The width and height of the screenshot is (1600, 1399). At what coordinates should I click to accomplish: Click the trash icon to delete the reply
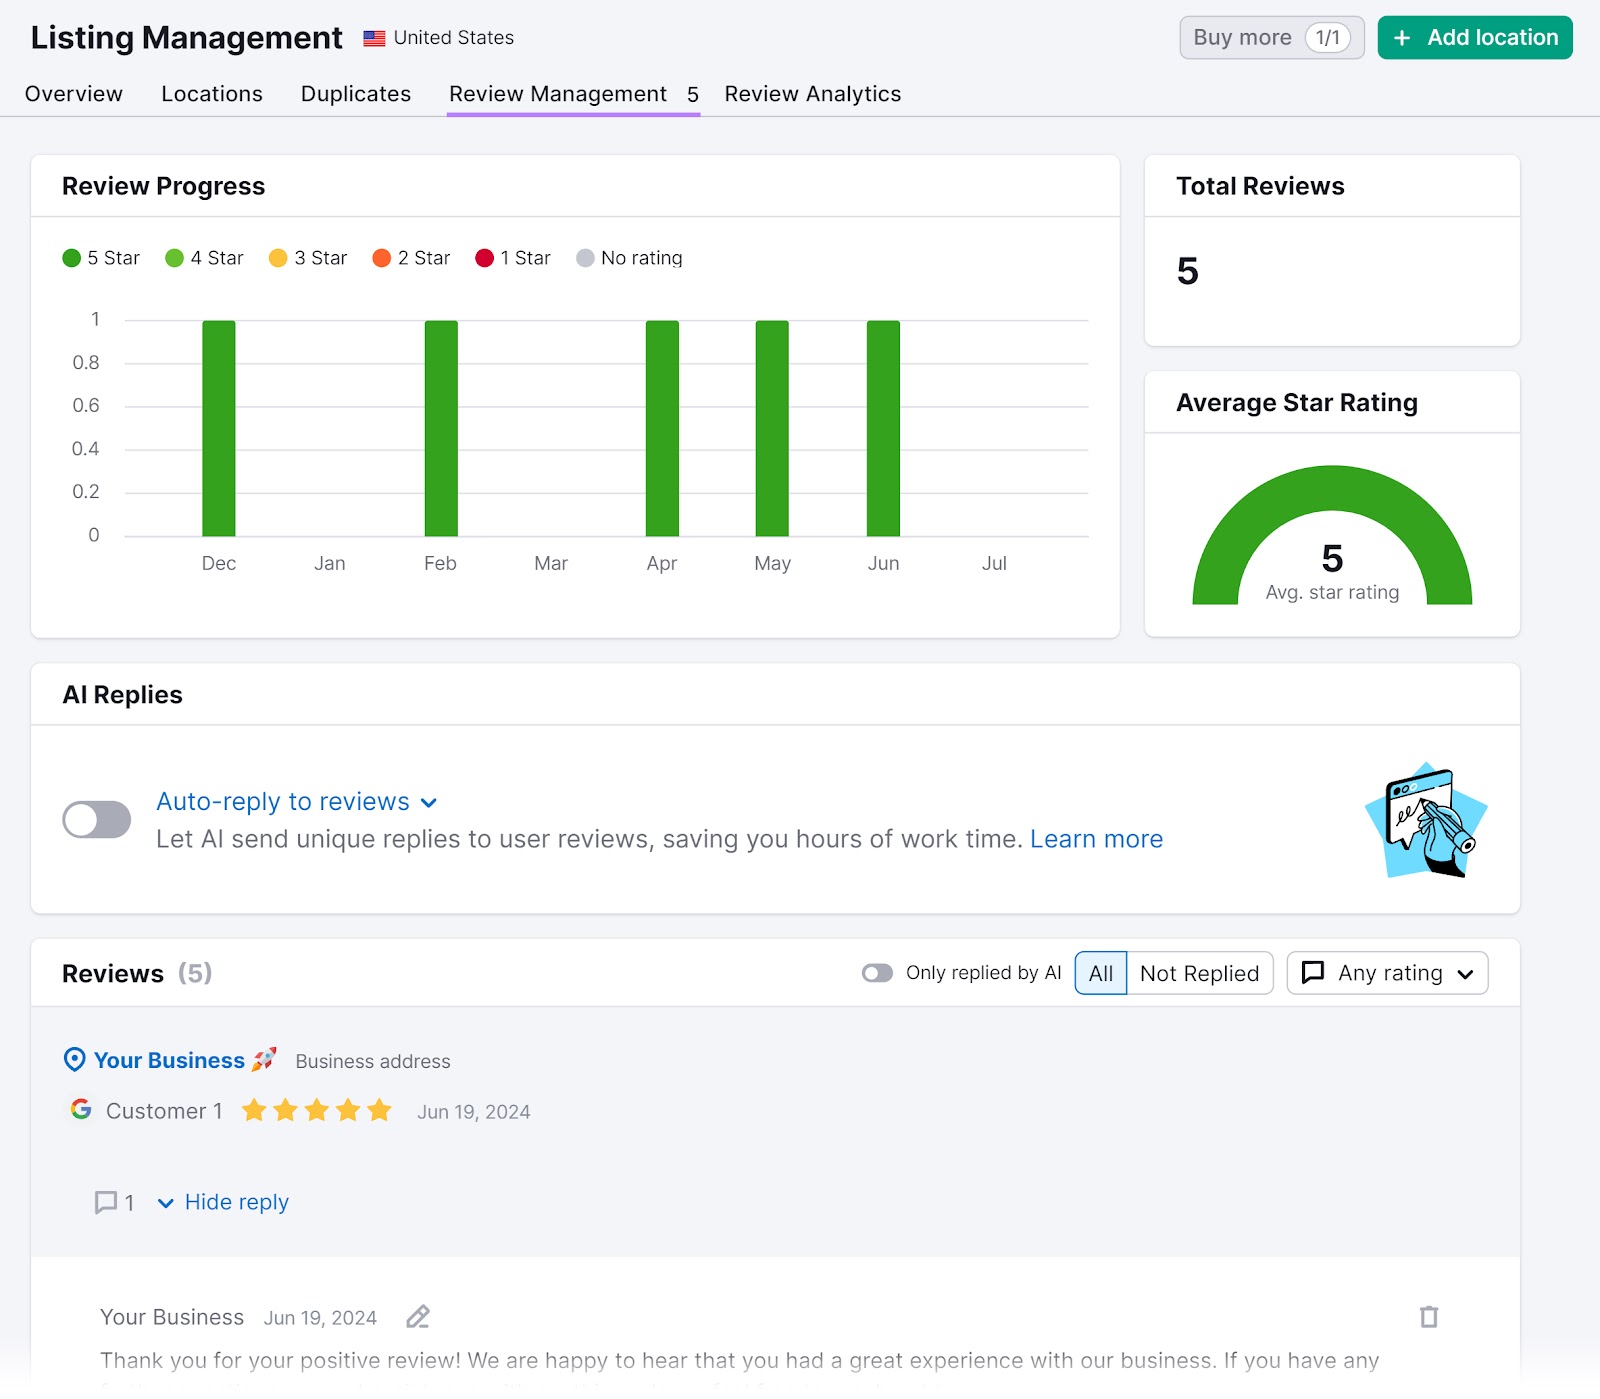point(1428,1317)
